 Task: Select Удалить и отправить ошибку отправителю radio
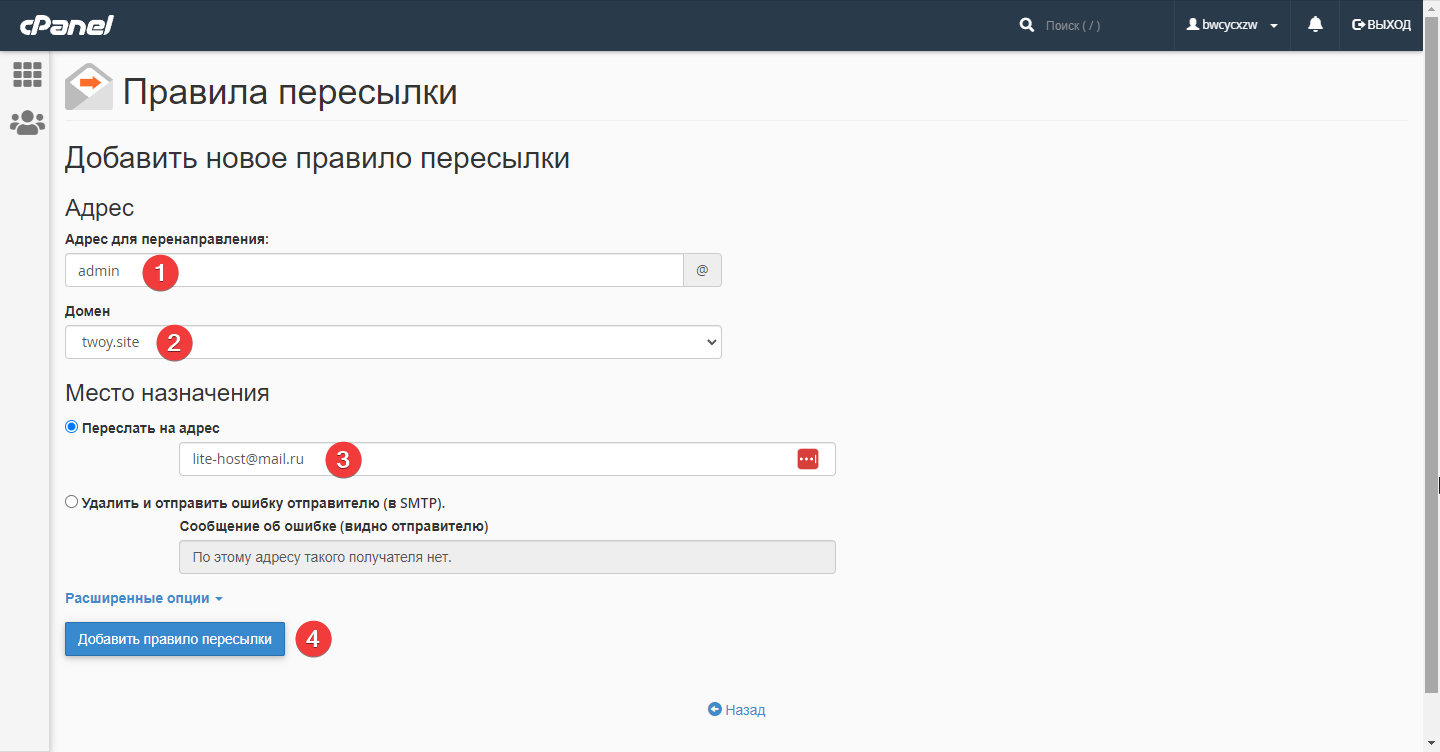pyautogui.click(x=71, y=502)
